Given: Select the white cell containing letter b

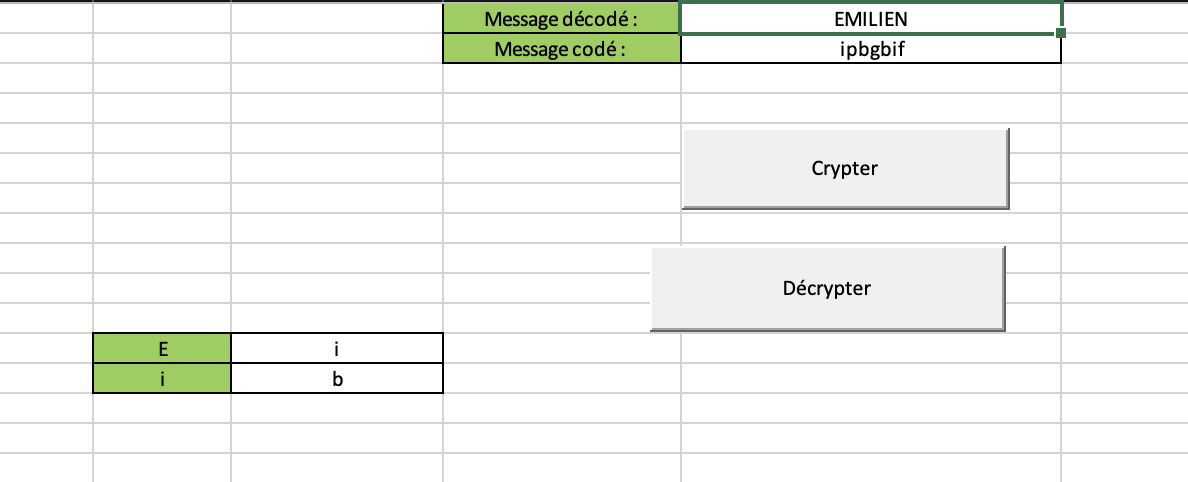Looking at the screenshot, I should [x=337, y=378].
